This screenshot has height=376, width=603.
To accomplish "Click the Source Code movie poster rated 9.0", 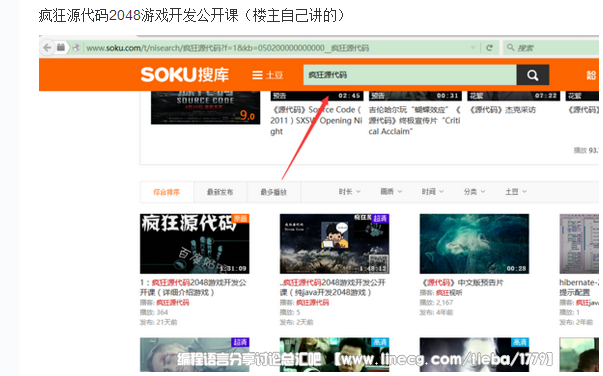I will [x=205, y=107].
